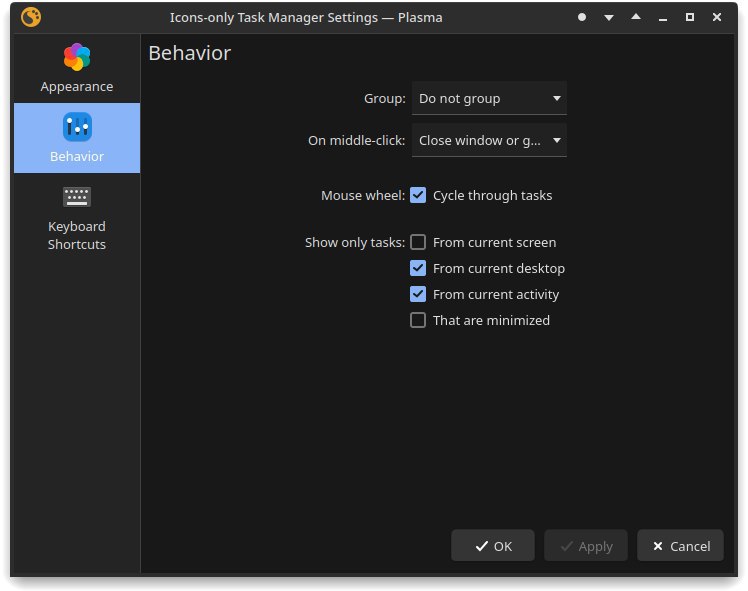Click the Behavior page heading
Screen dimensions: 748x591
[x=190, y=53]
